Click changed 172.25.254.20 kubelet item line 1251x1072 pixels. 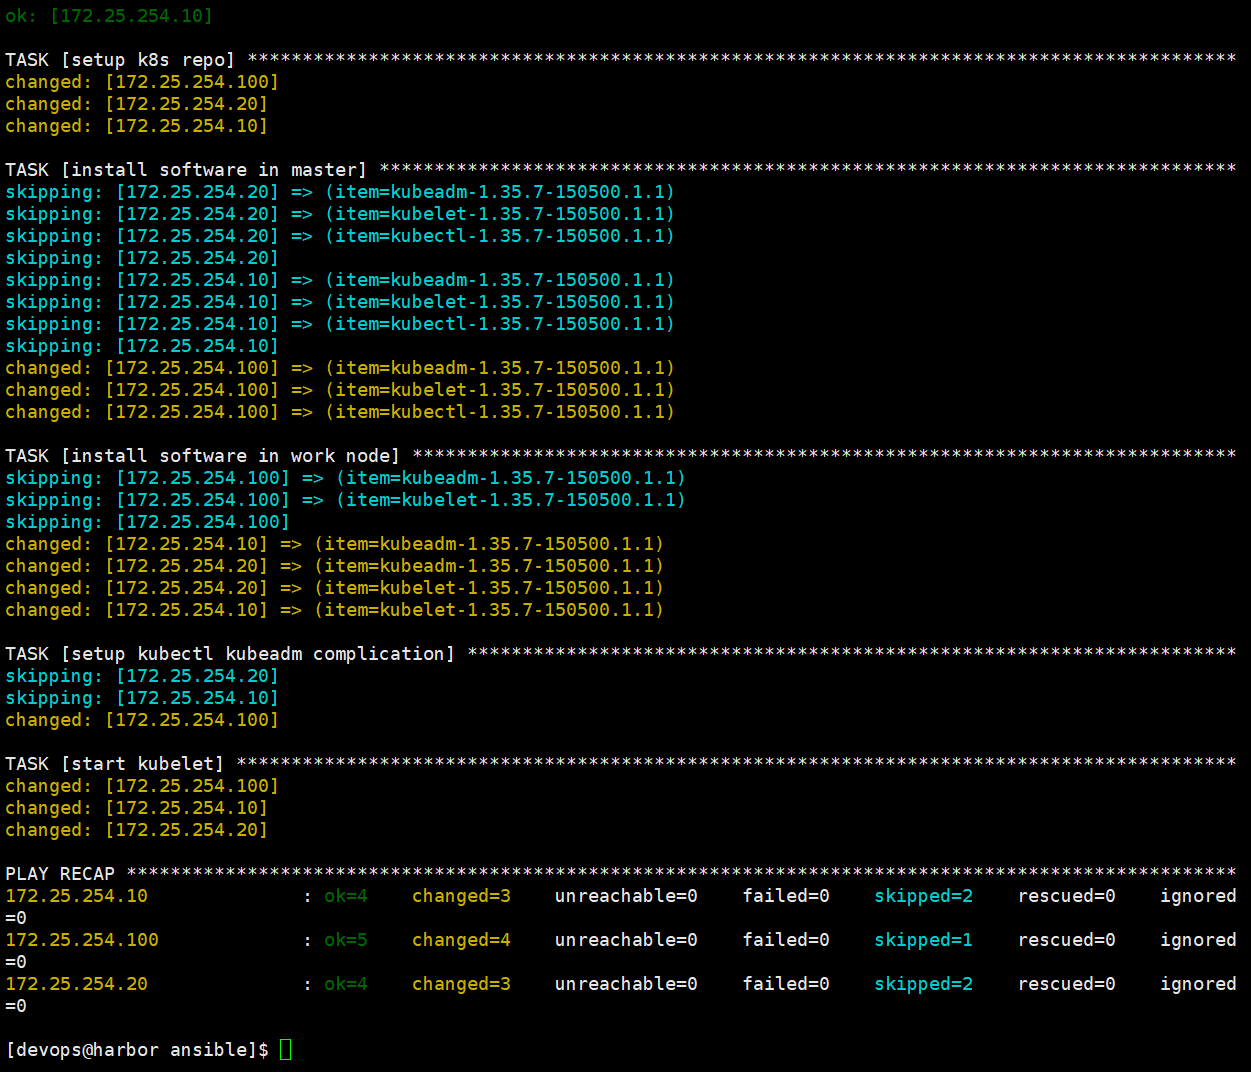pos(334,588)
